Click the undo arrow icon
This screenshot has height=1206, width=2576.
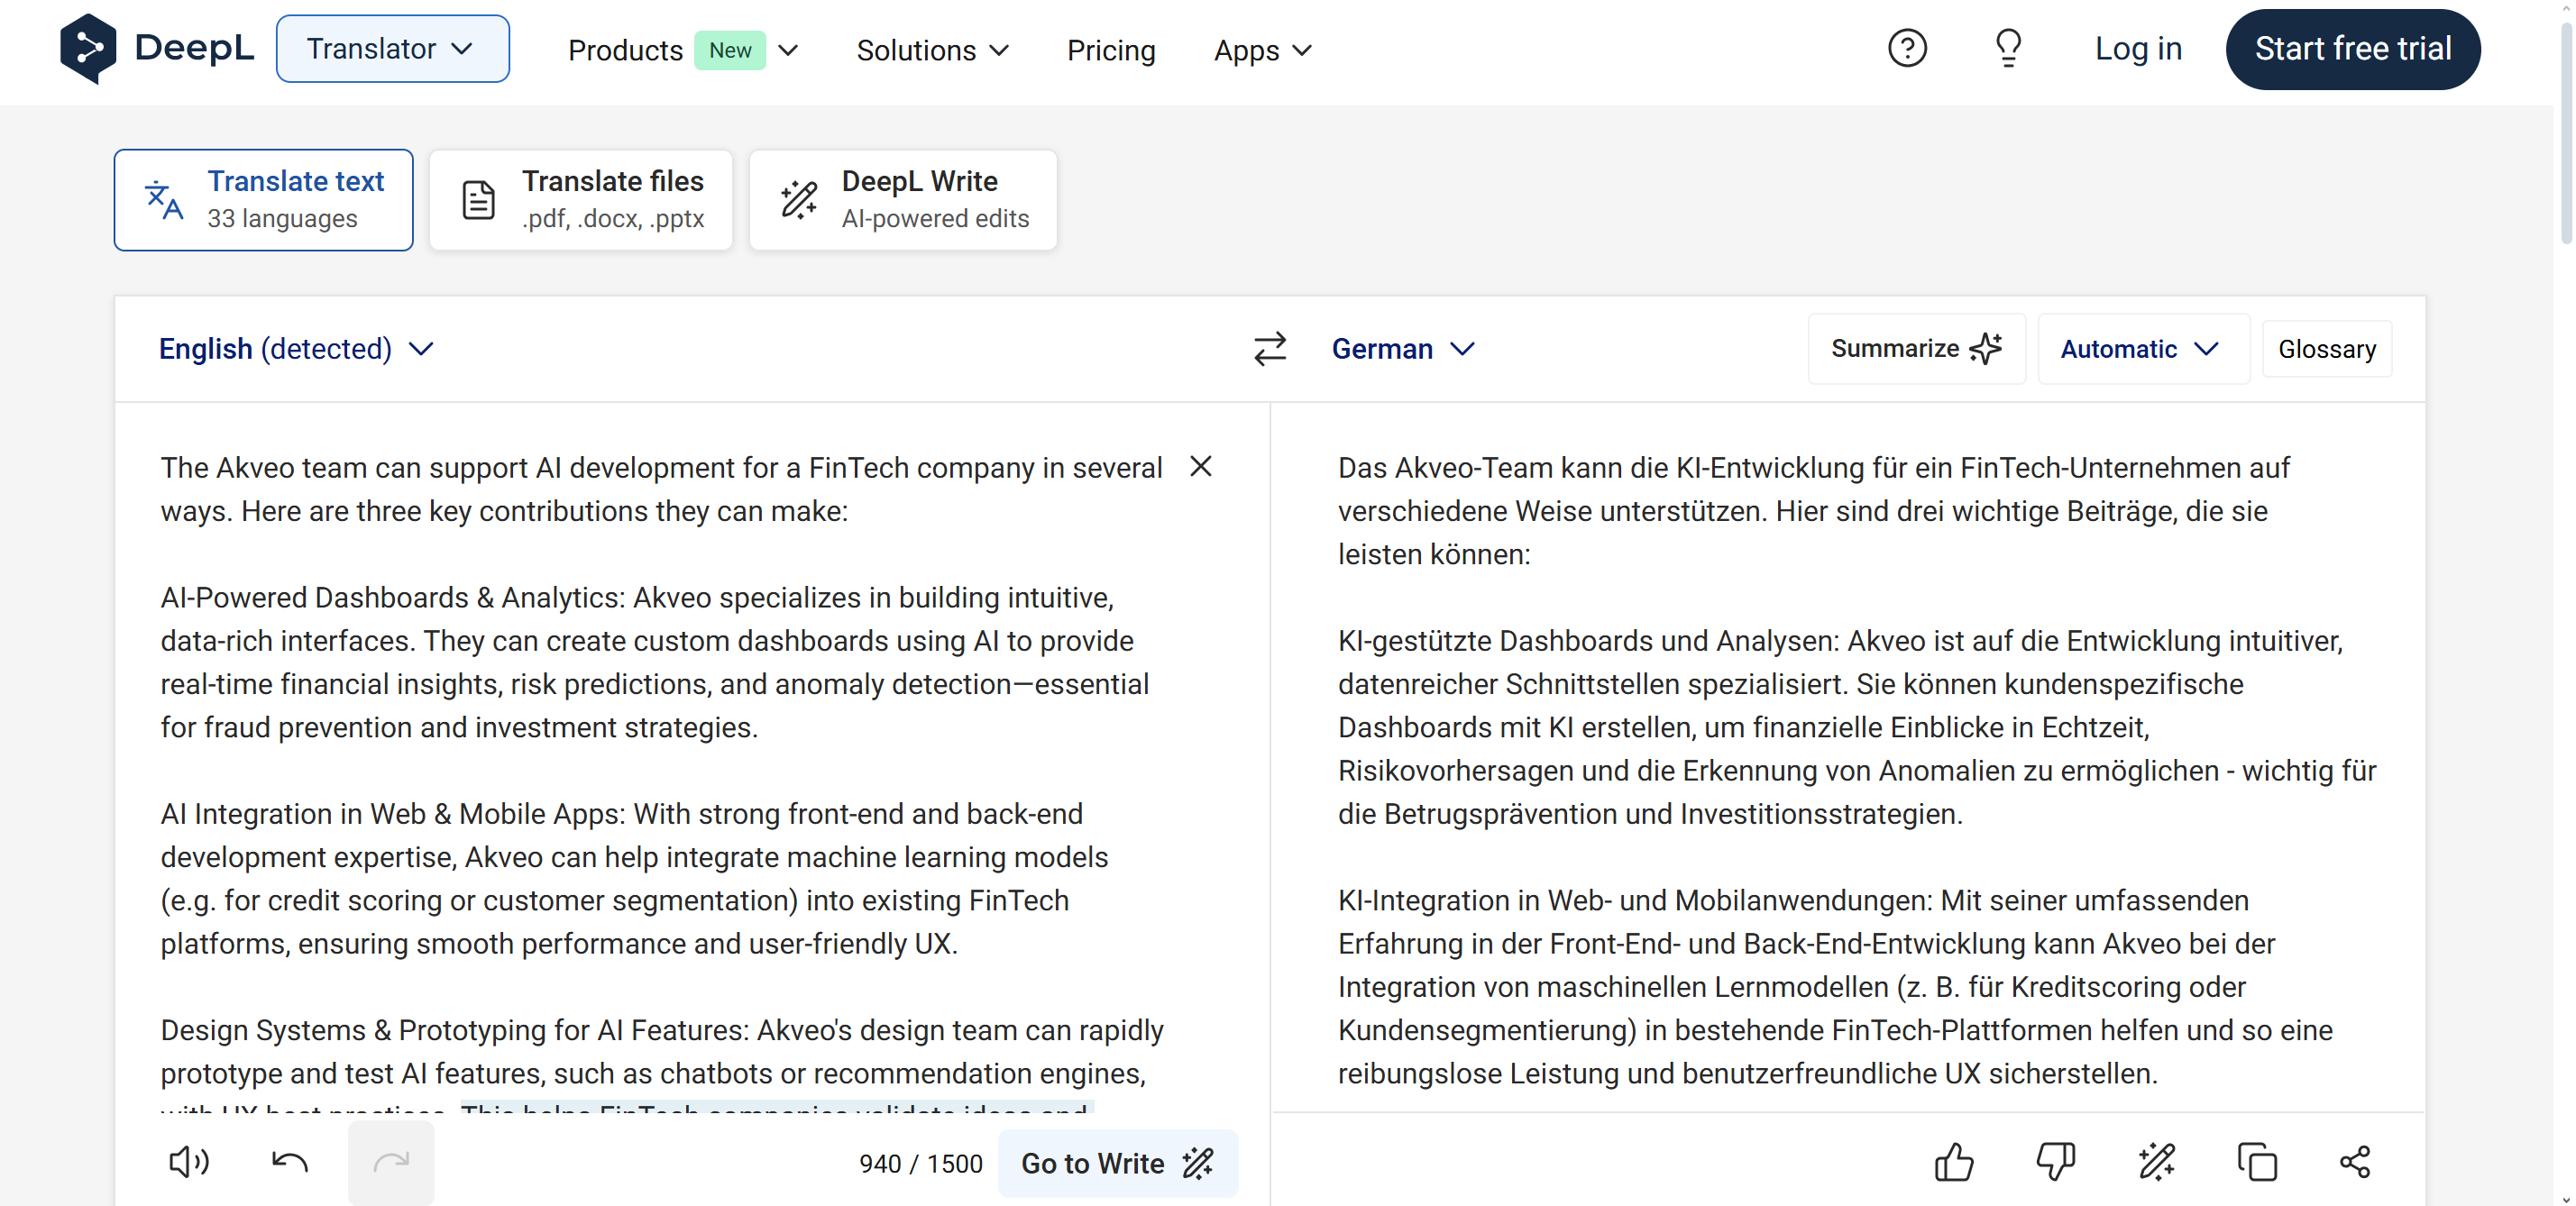pyautogui.click(x=290, y=1162)
